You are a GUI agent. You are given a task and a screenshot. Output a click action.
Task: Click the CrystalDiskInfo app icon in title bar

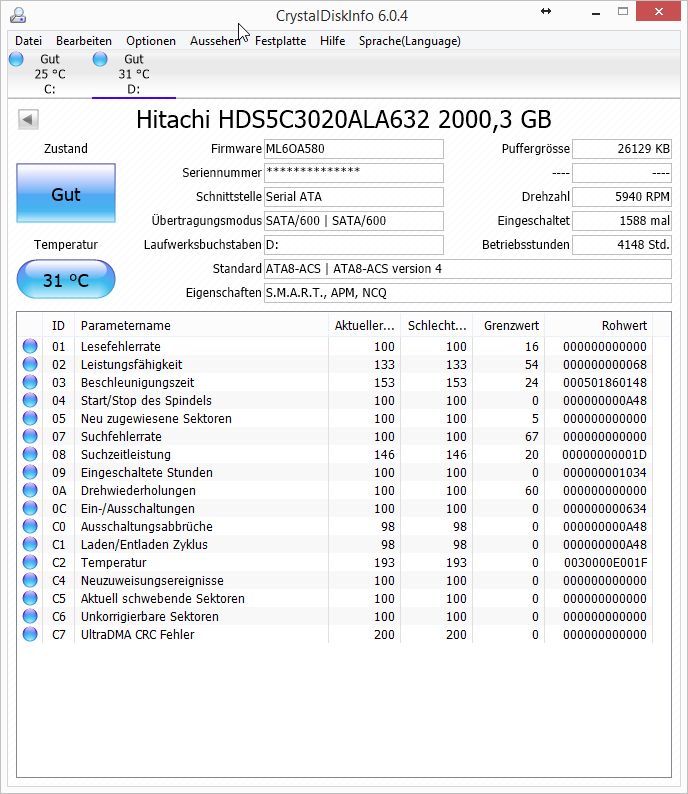point(18,15)
